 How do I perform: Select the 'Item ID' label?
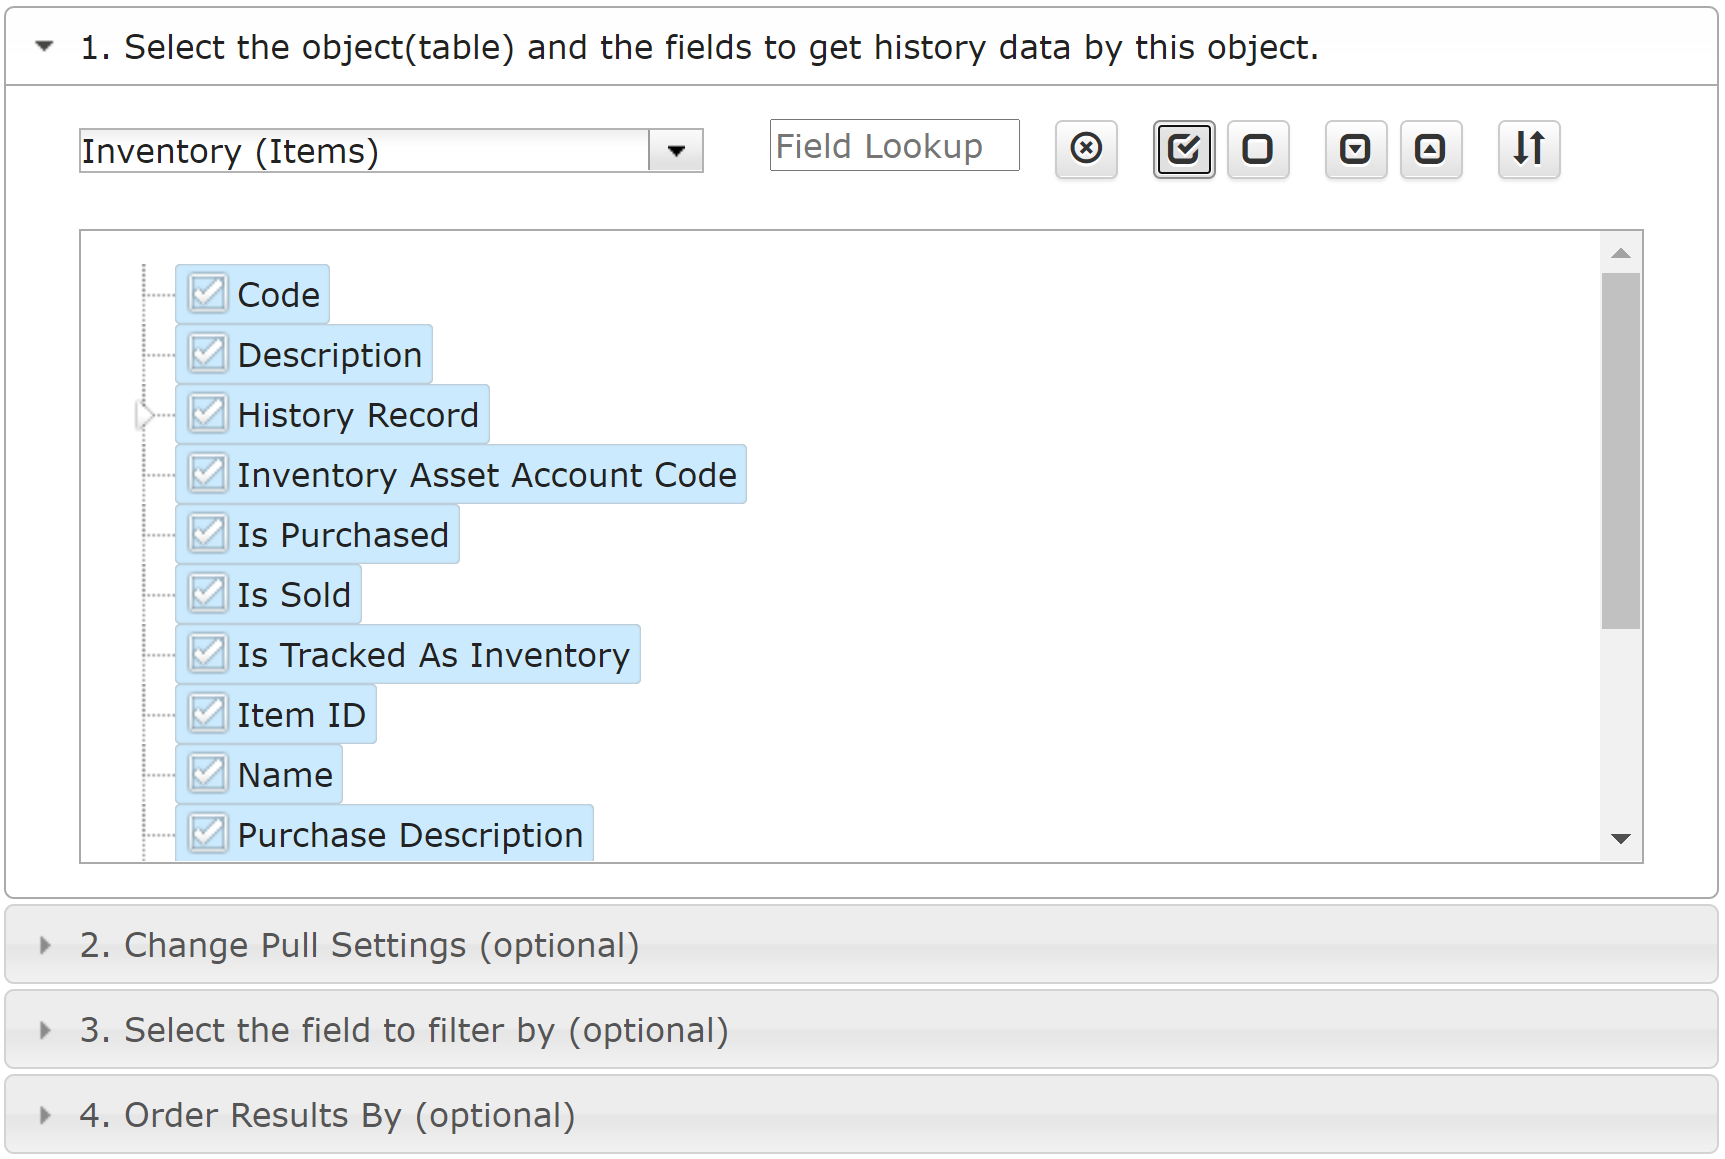302,715
